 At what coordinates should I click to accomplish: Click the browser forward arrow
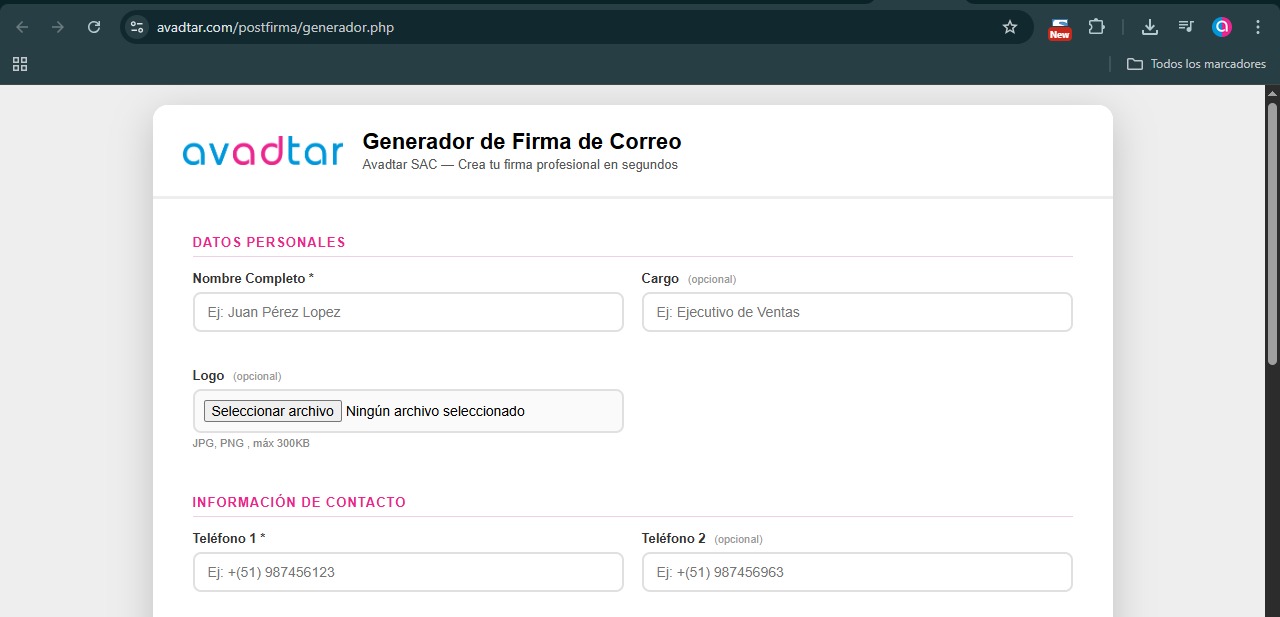(x=58, y=27)
